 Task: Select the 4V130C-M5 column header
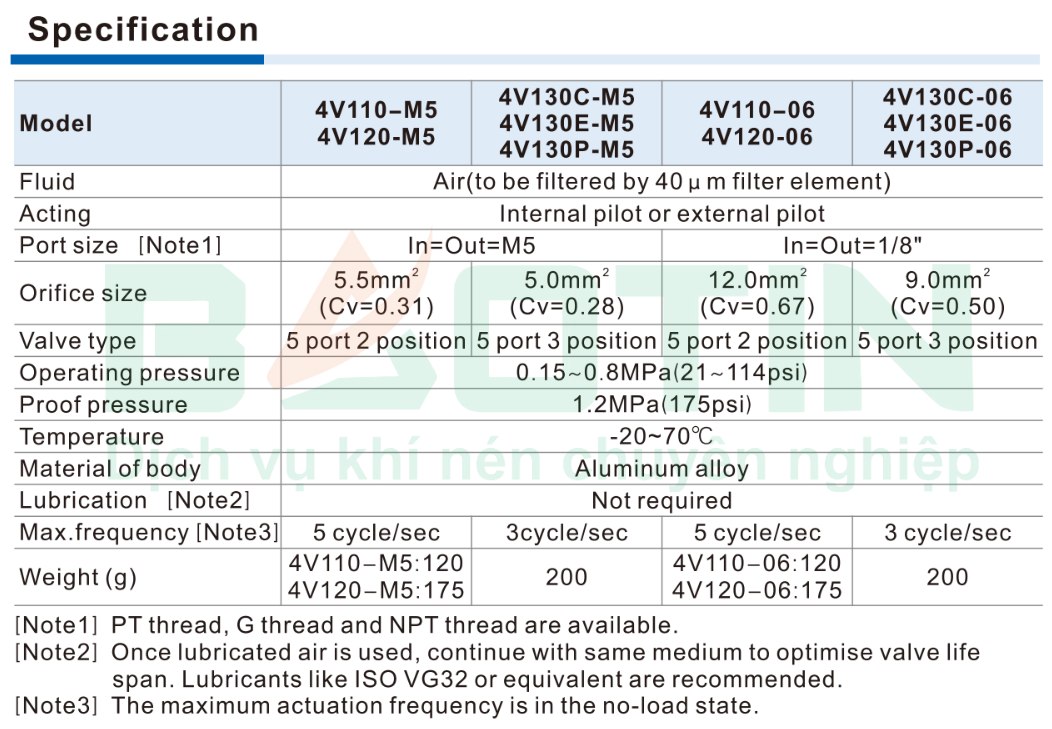click(x=566, y=98)
